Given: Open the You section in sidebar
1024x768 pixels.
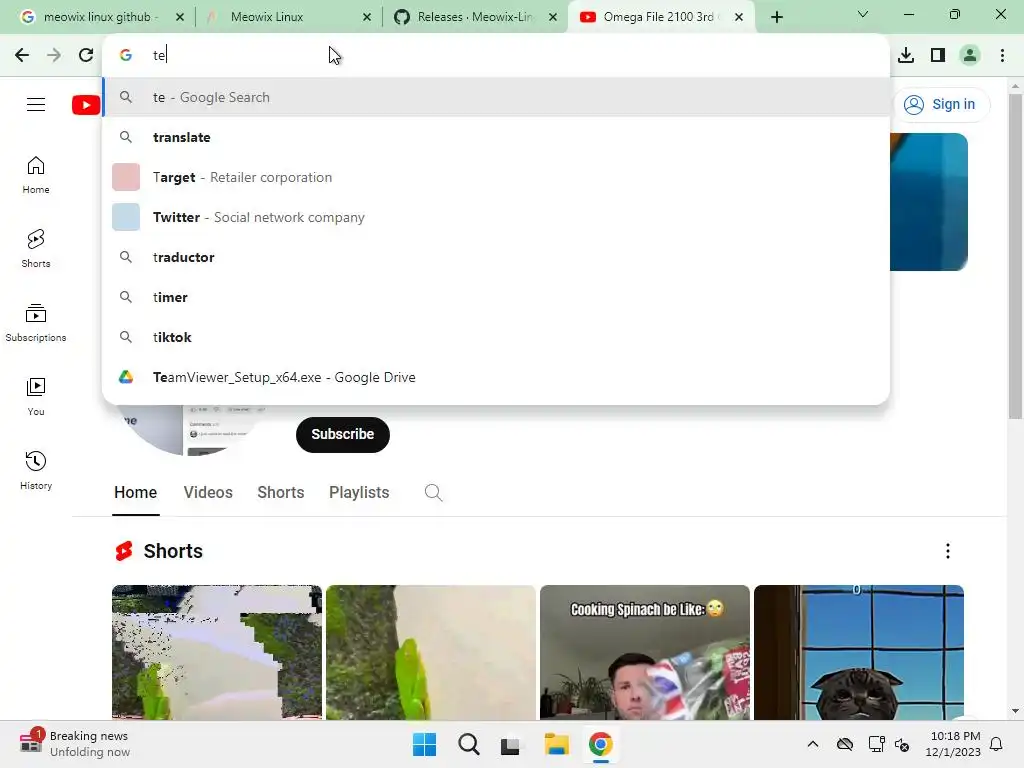Looking at the screenshot, I should [x=36, y=396].
